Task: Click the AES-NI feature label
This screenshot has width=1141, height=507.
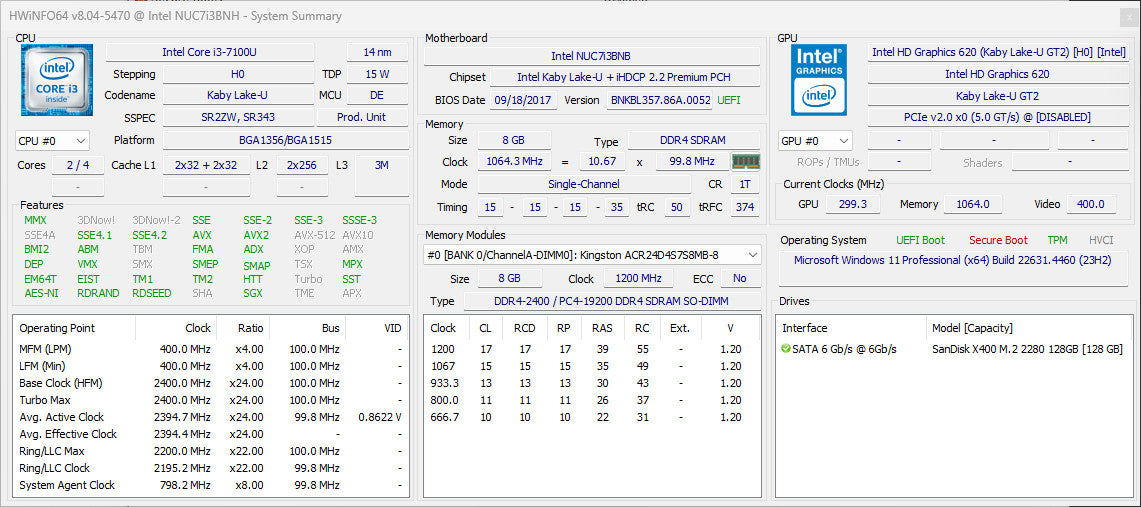Action: point(41,293)
